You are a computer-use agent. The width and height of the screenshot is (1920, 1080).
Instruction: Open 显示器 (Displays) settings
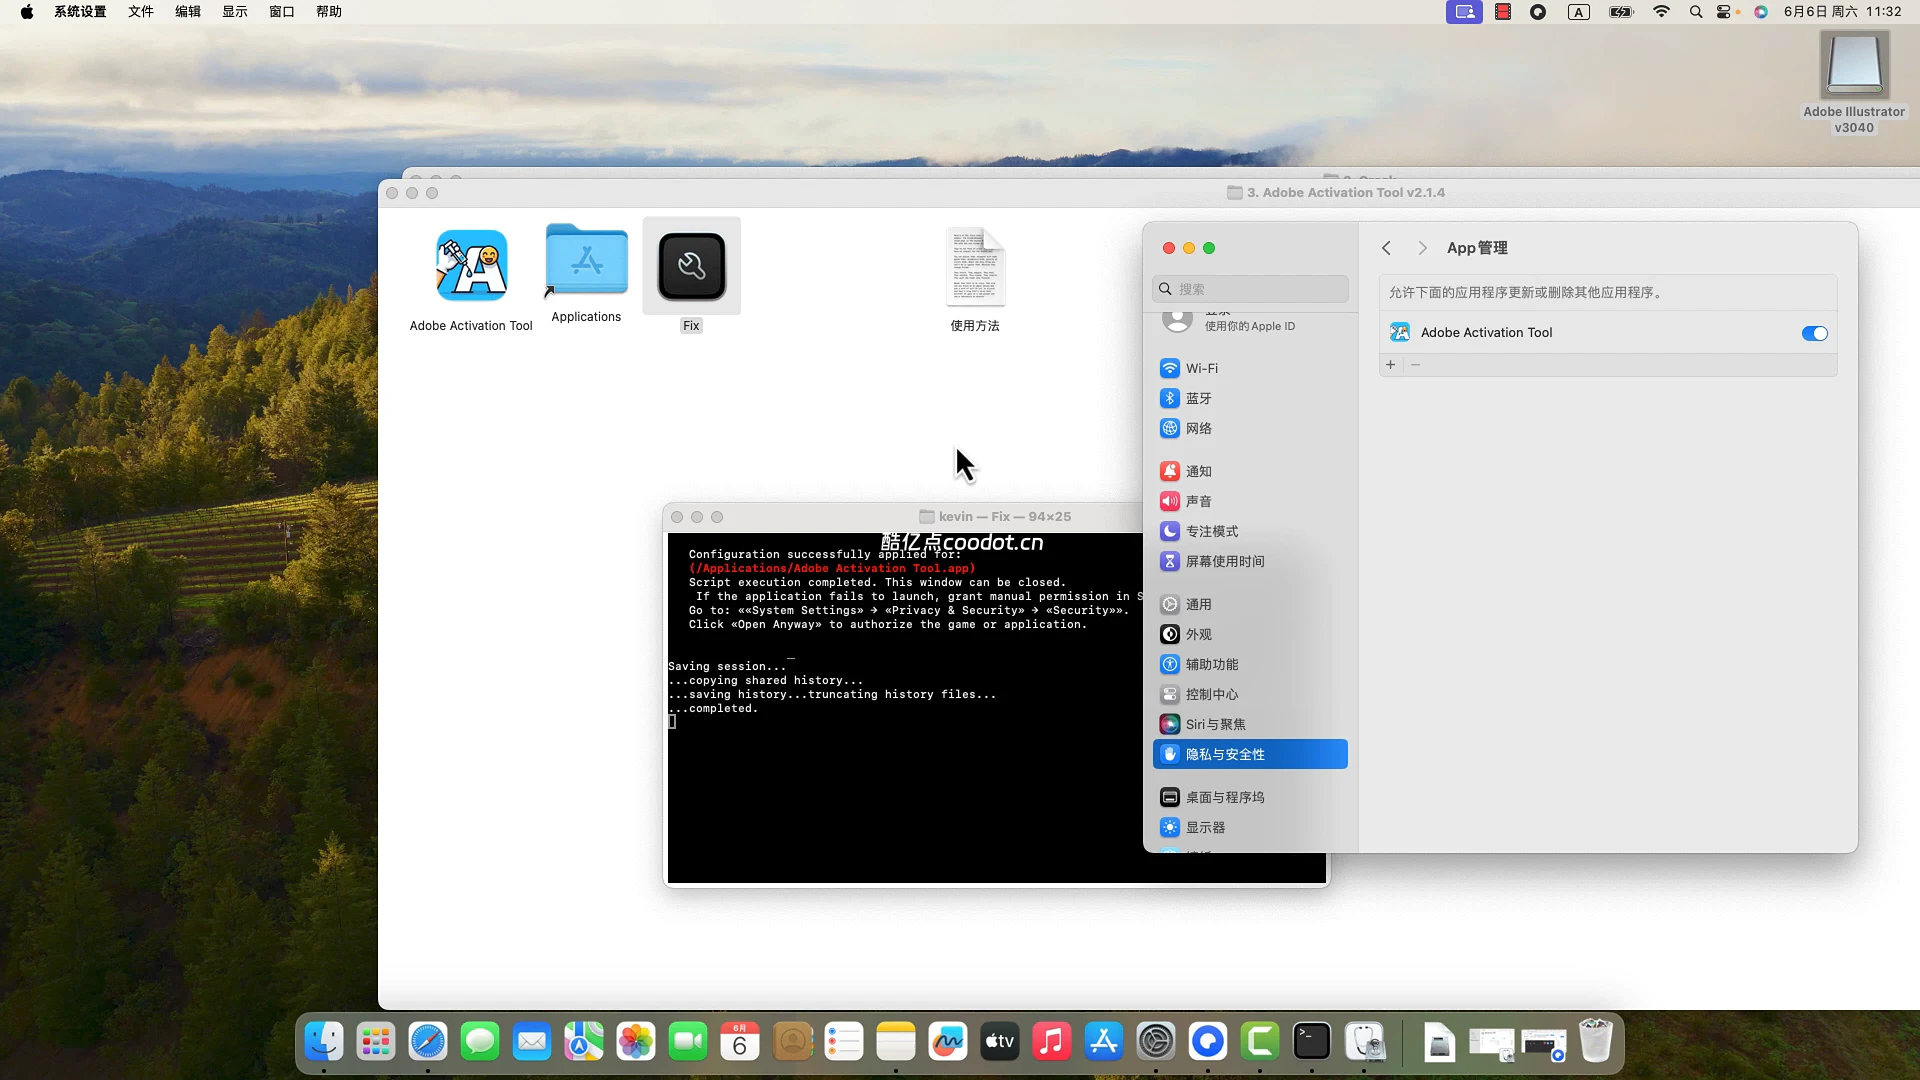pyautogui.click(x=1250, y=827)
